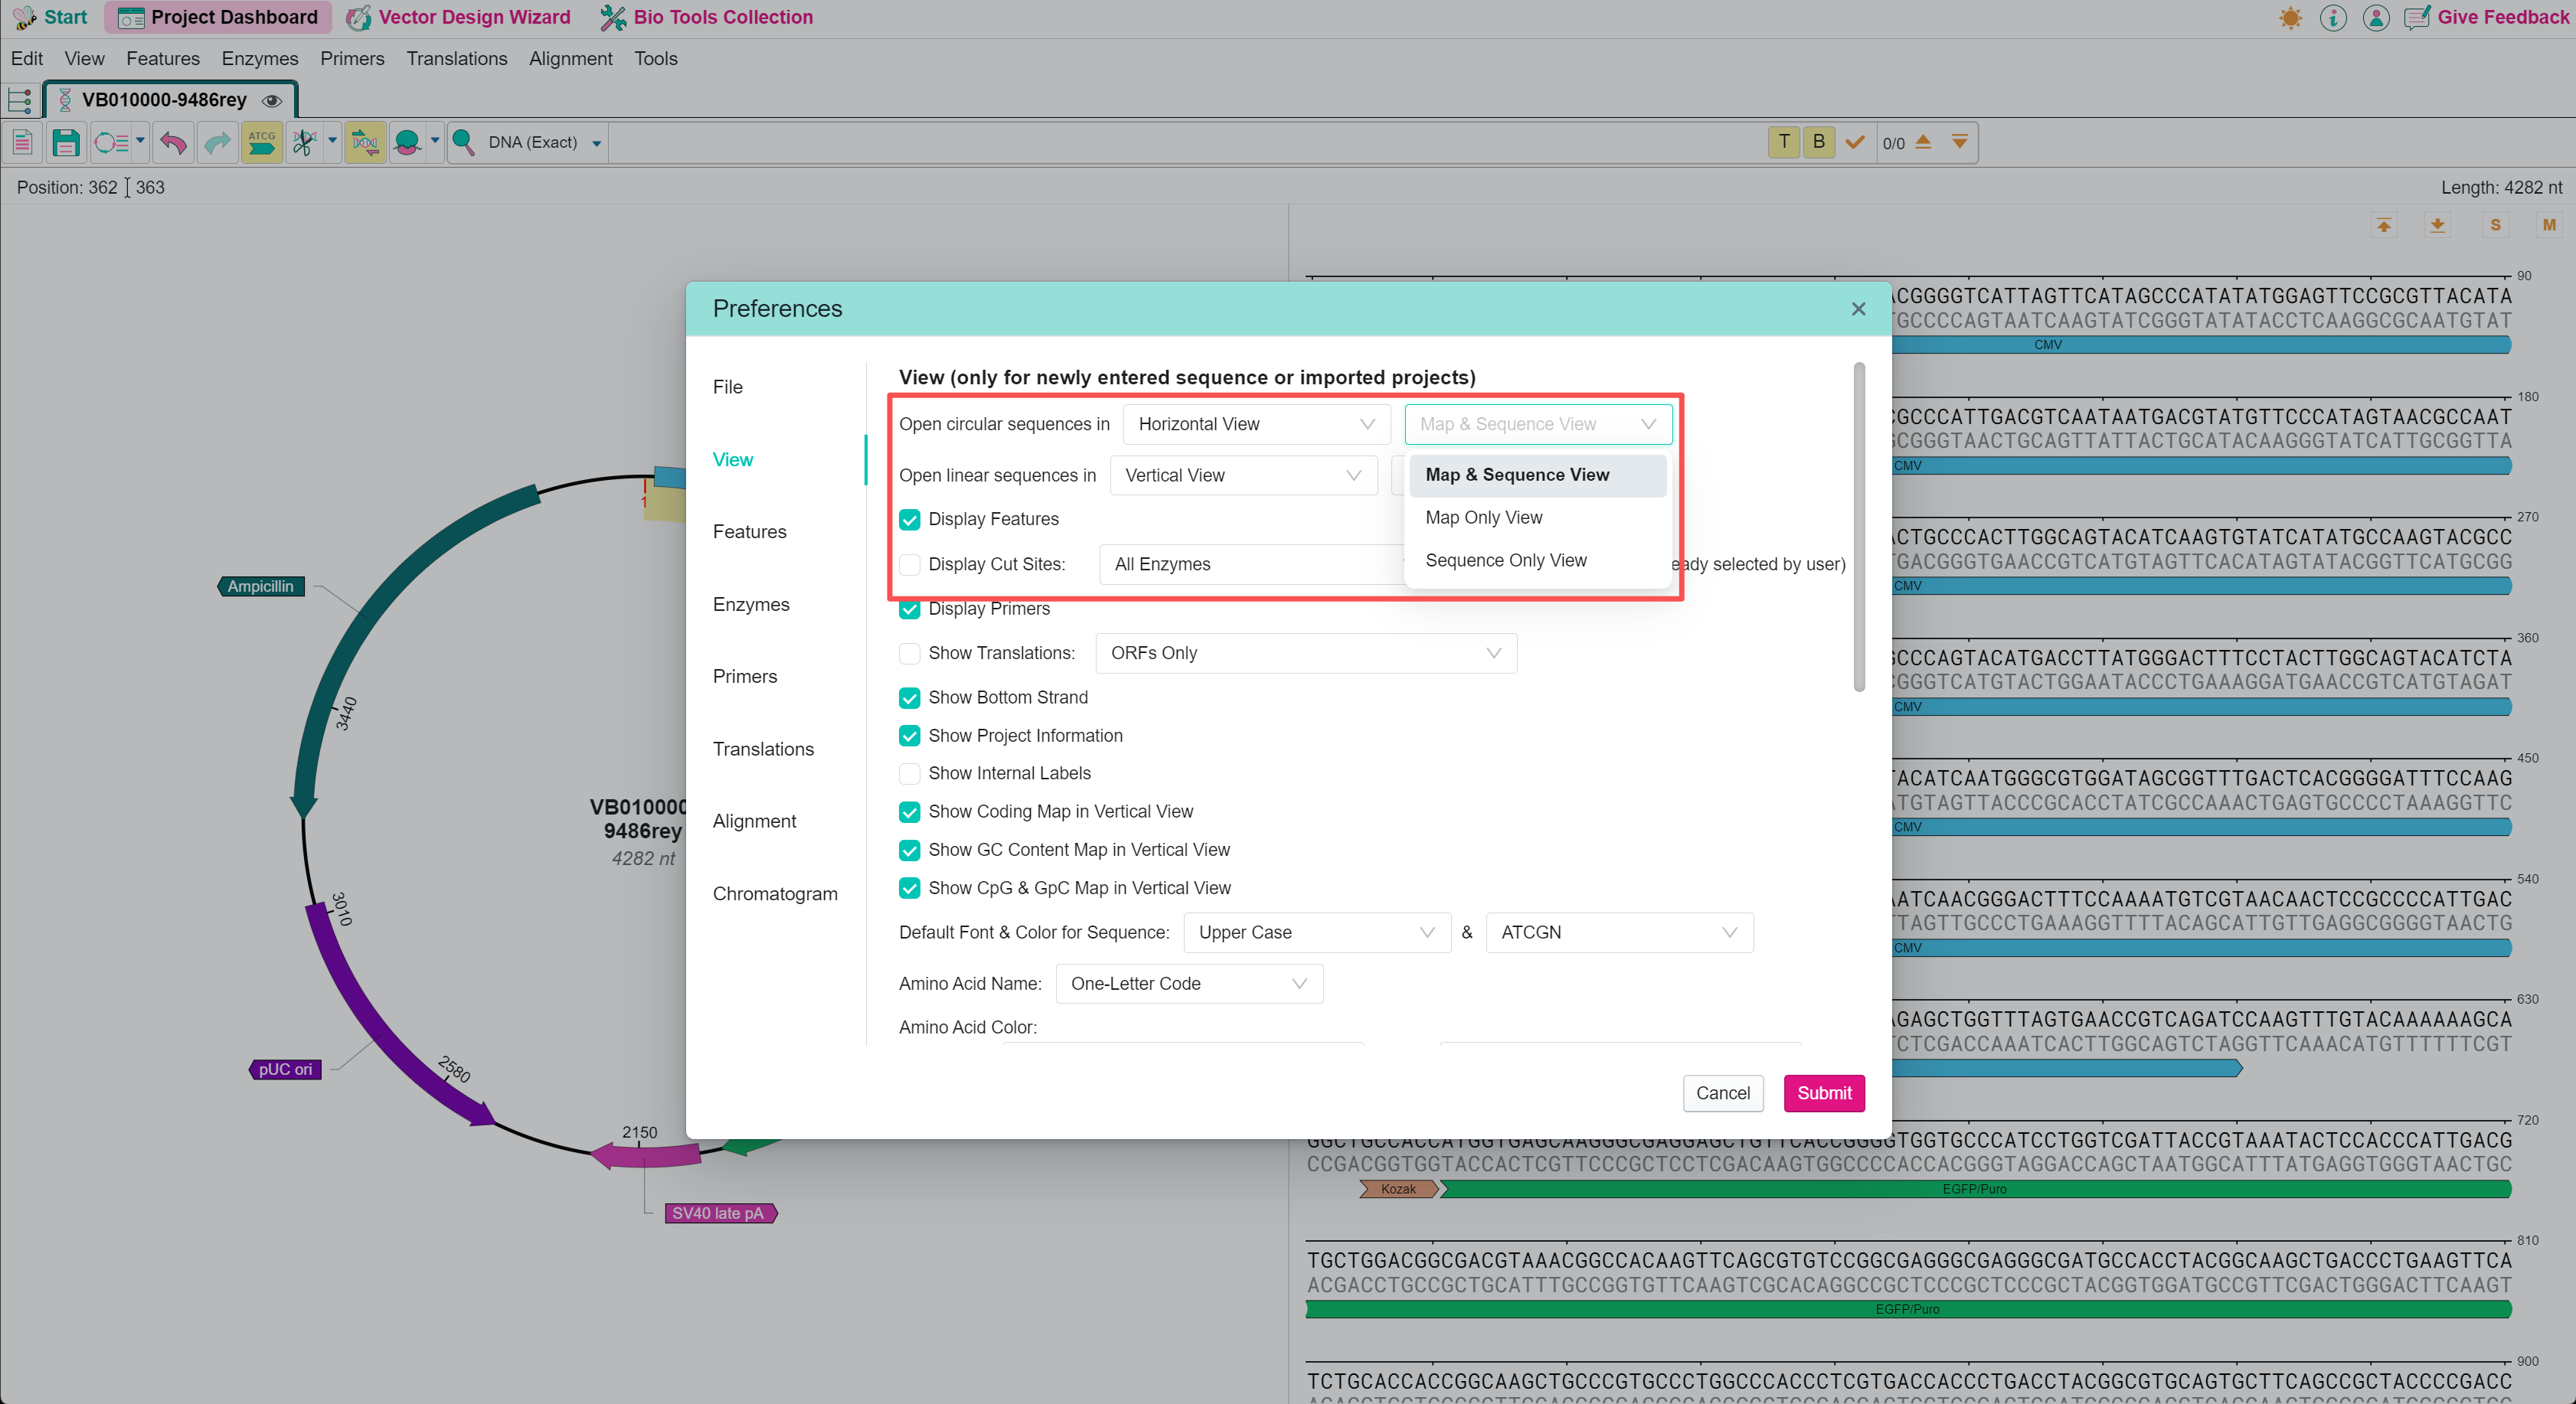2576x1404 pixels.
Task: Click the ATCG features display icon
Action: [x=262, y=143]
